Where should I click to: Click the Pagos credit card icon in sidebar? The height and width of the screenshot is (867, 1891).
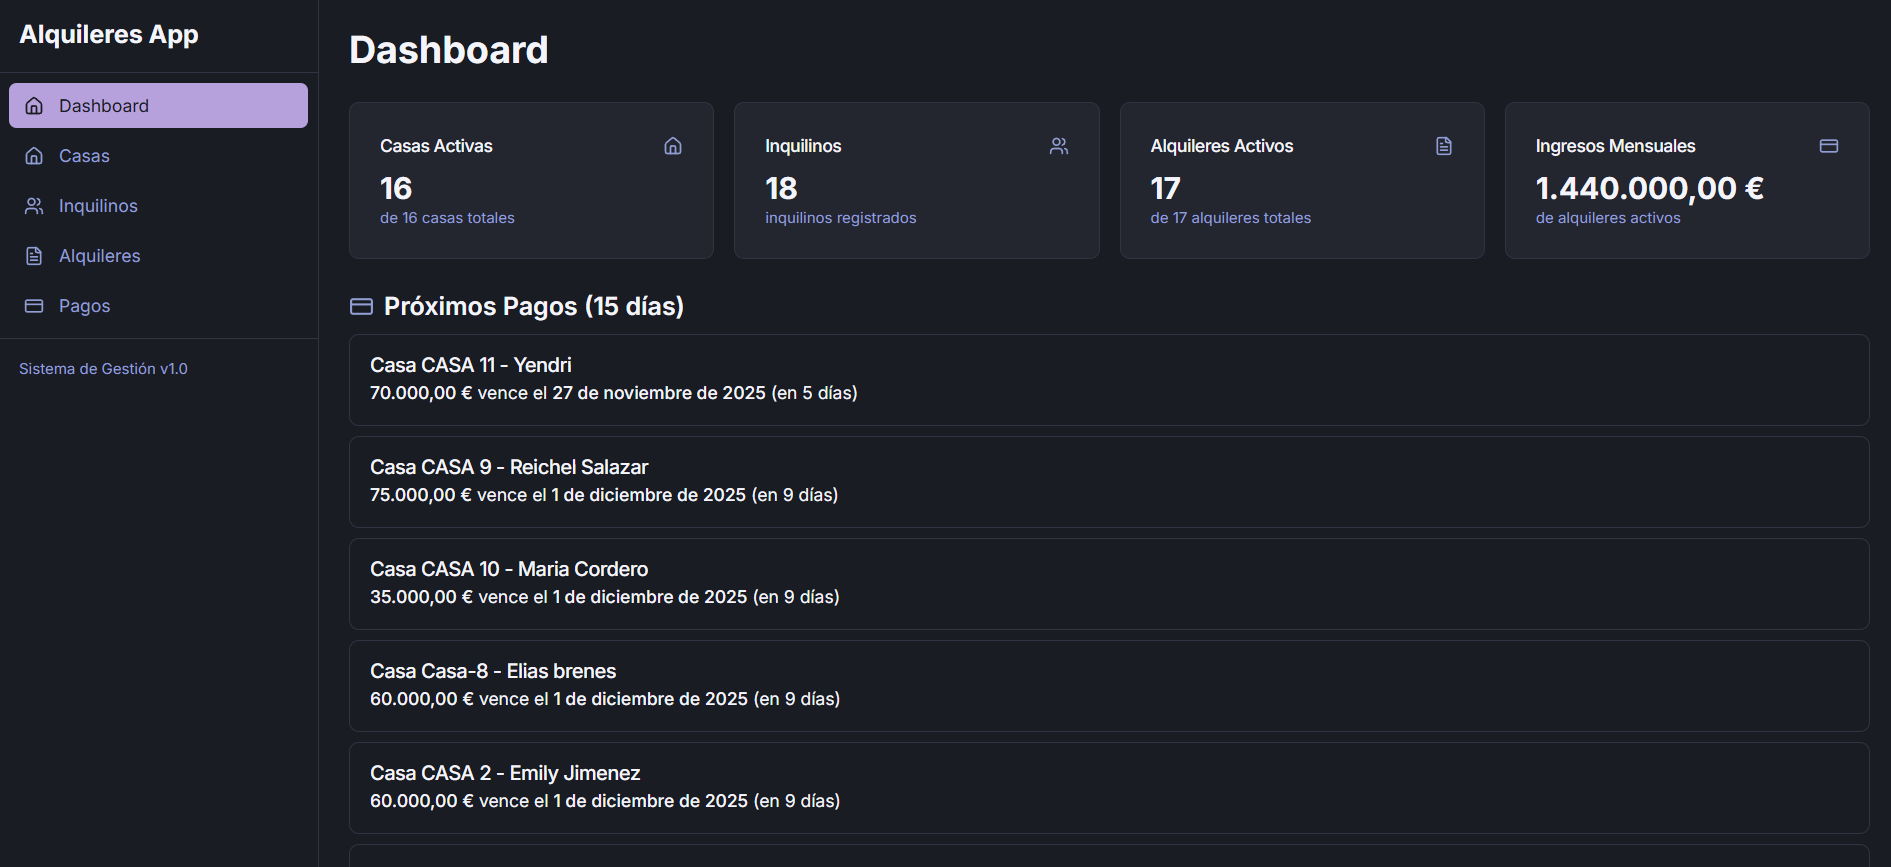(34, 306)
